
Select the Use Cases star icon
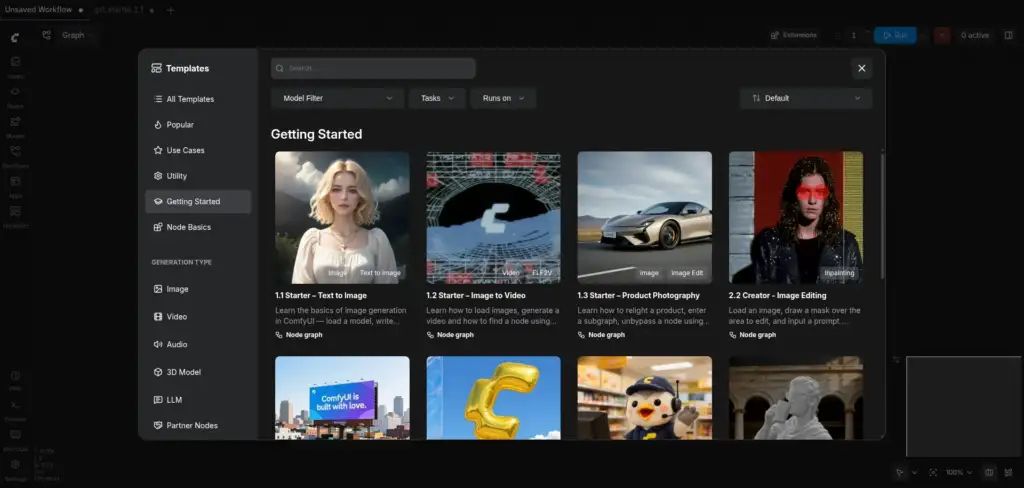pyautogui.click(x=157, y=150)
